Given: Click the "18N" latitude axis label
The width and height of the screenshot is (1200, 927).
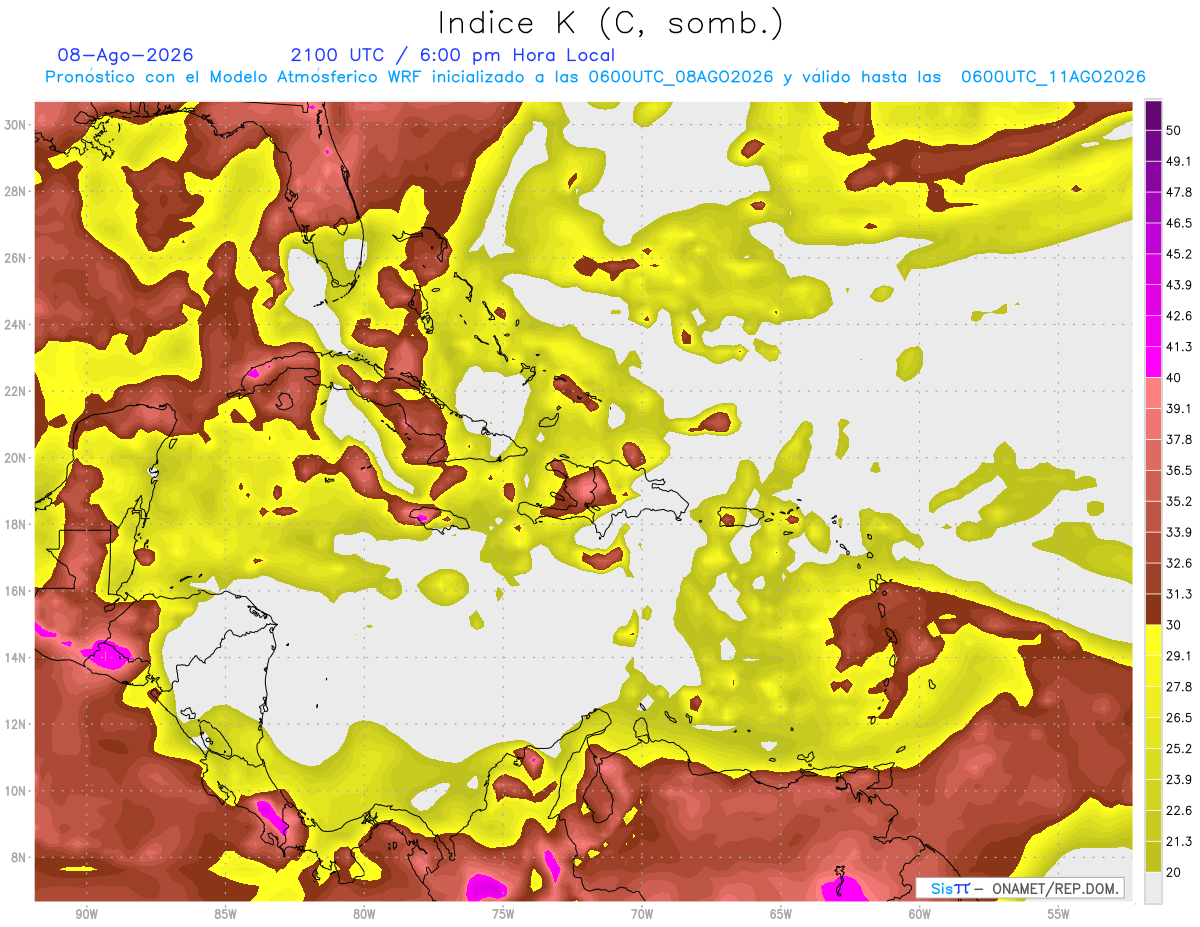Looking at the screenshot, I should pos(15,524).
